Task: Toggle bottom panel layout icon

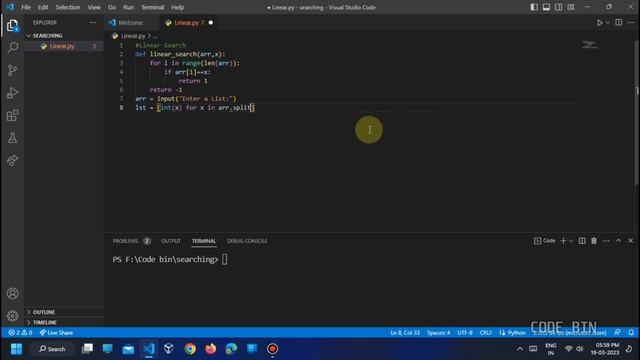Action: click(546, 7)
